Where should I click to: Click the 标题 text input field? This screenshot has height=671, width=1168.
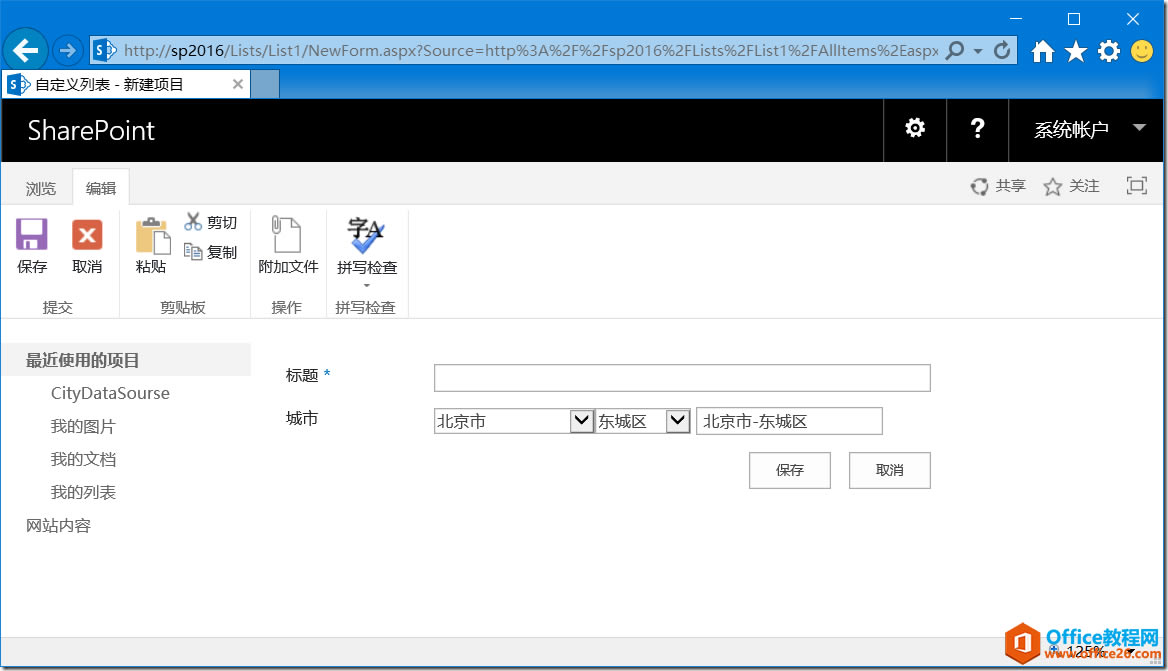tap(681, 377)
